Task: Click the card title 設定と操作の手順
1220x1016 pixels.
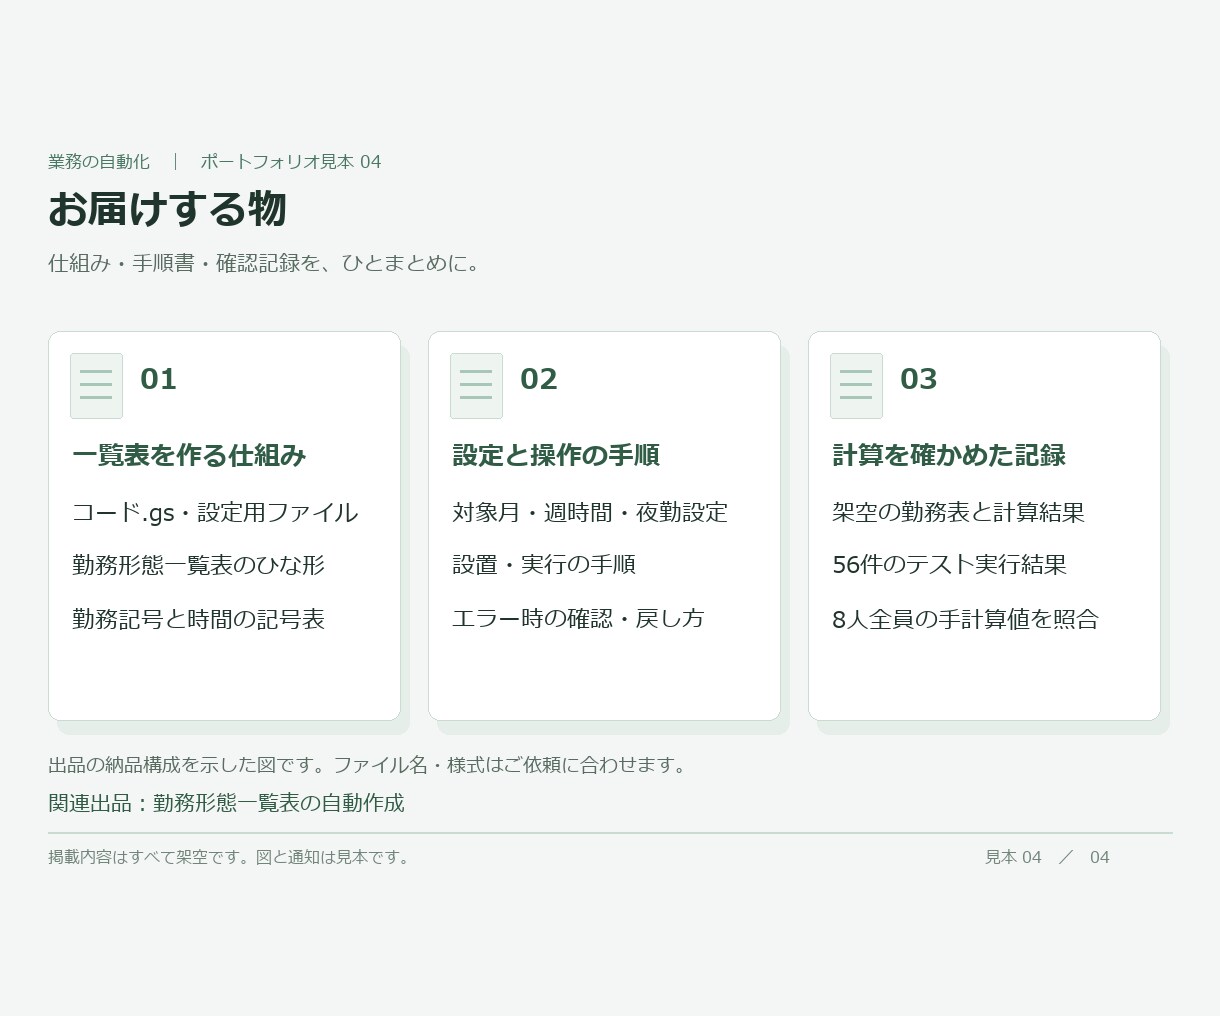Action: click(x=556, y=455)
